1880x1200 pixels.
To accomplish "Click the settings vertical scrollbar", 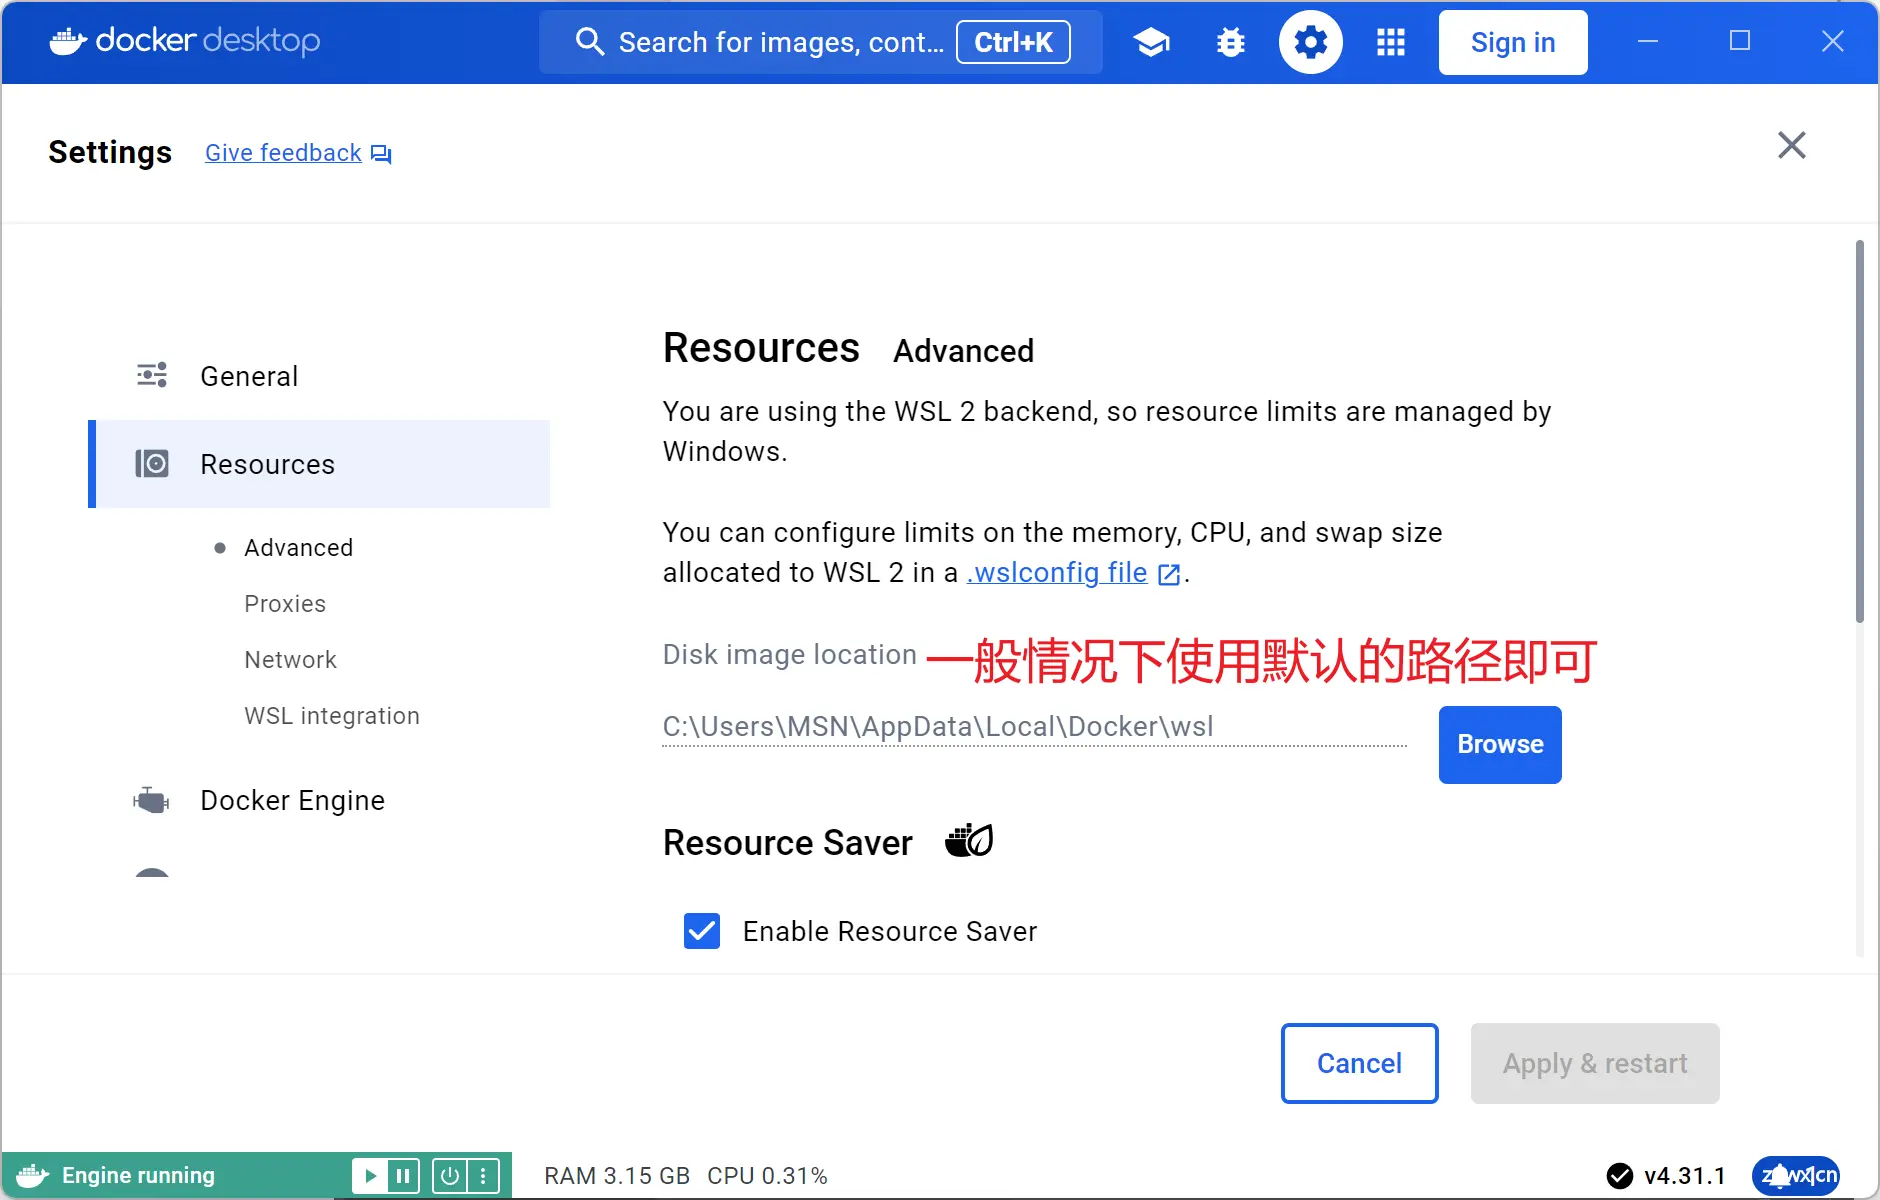I will 1859,430.
